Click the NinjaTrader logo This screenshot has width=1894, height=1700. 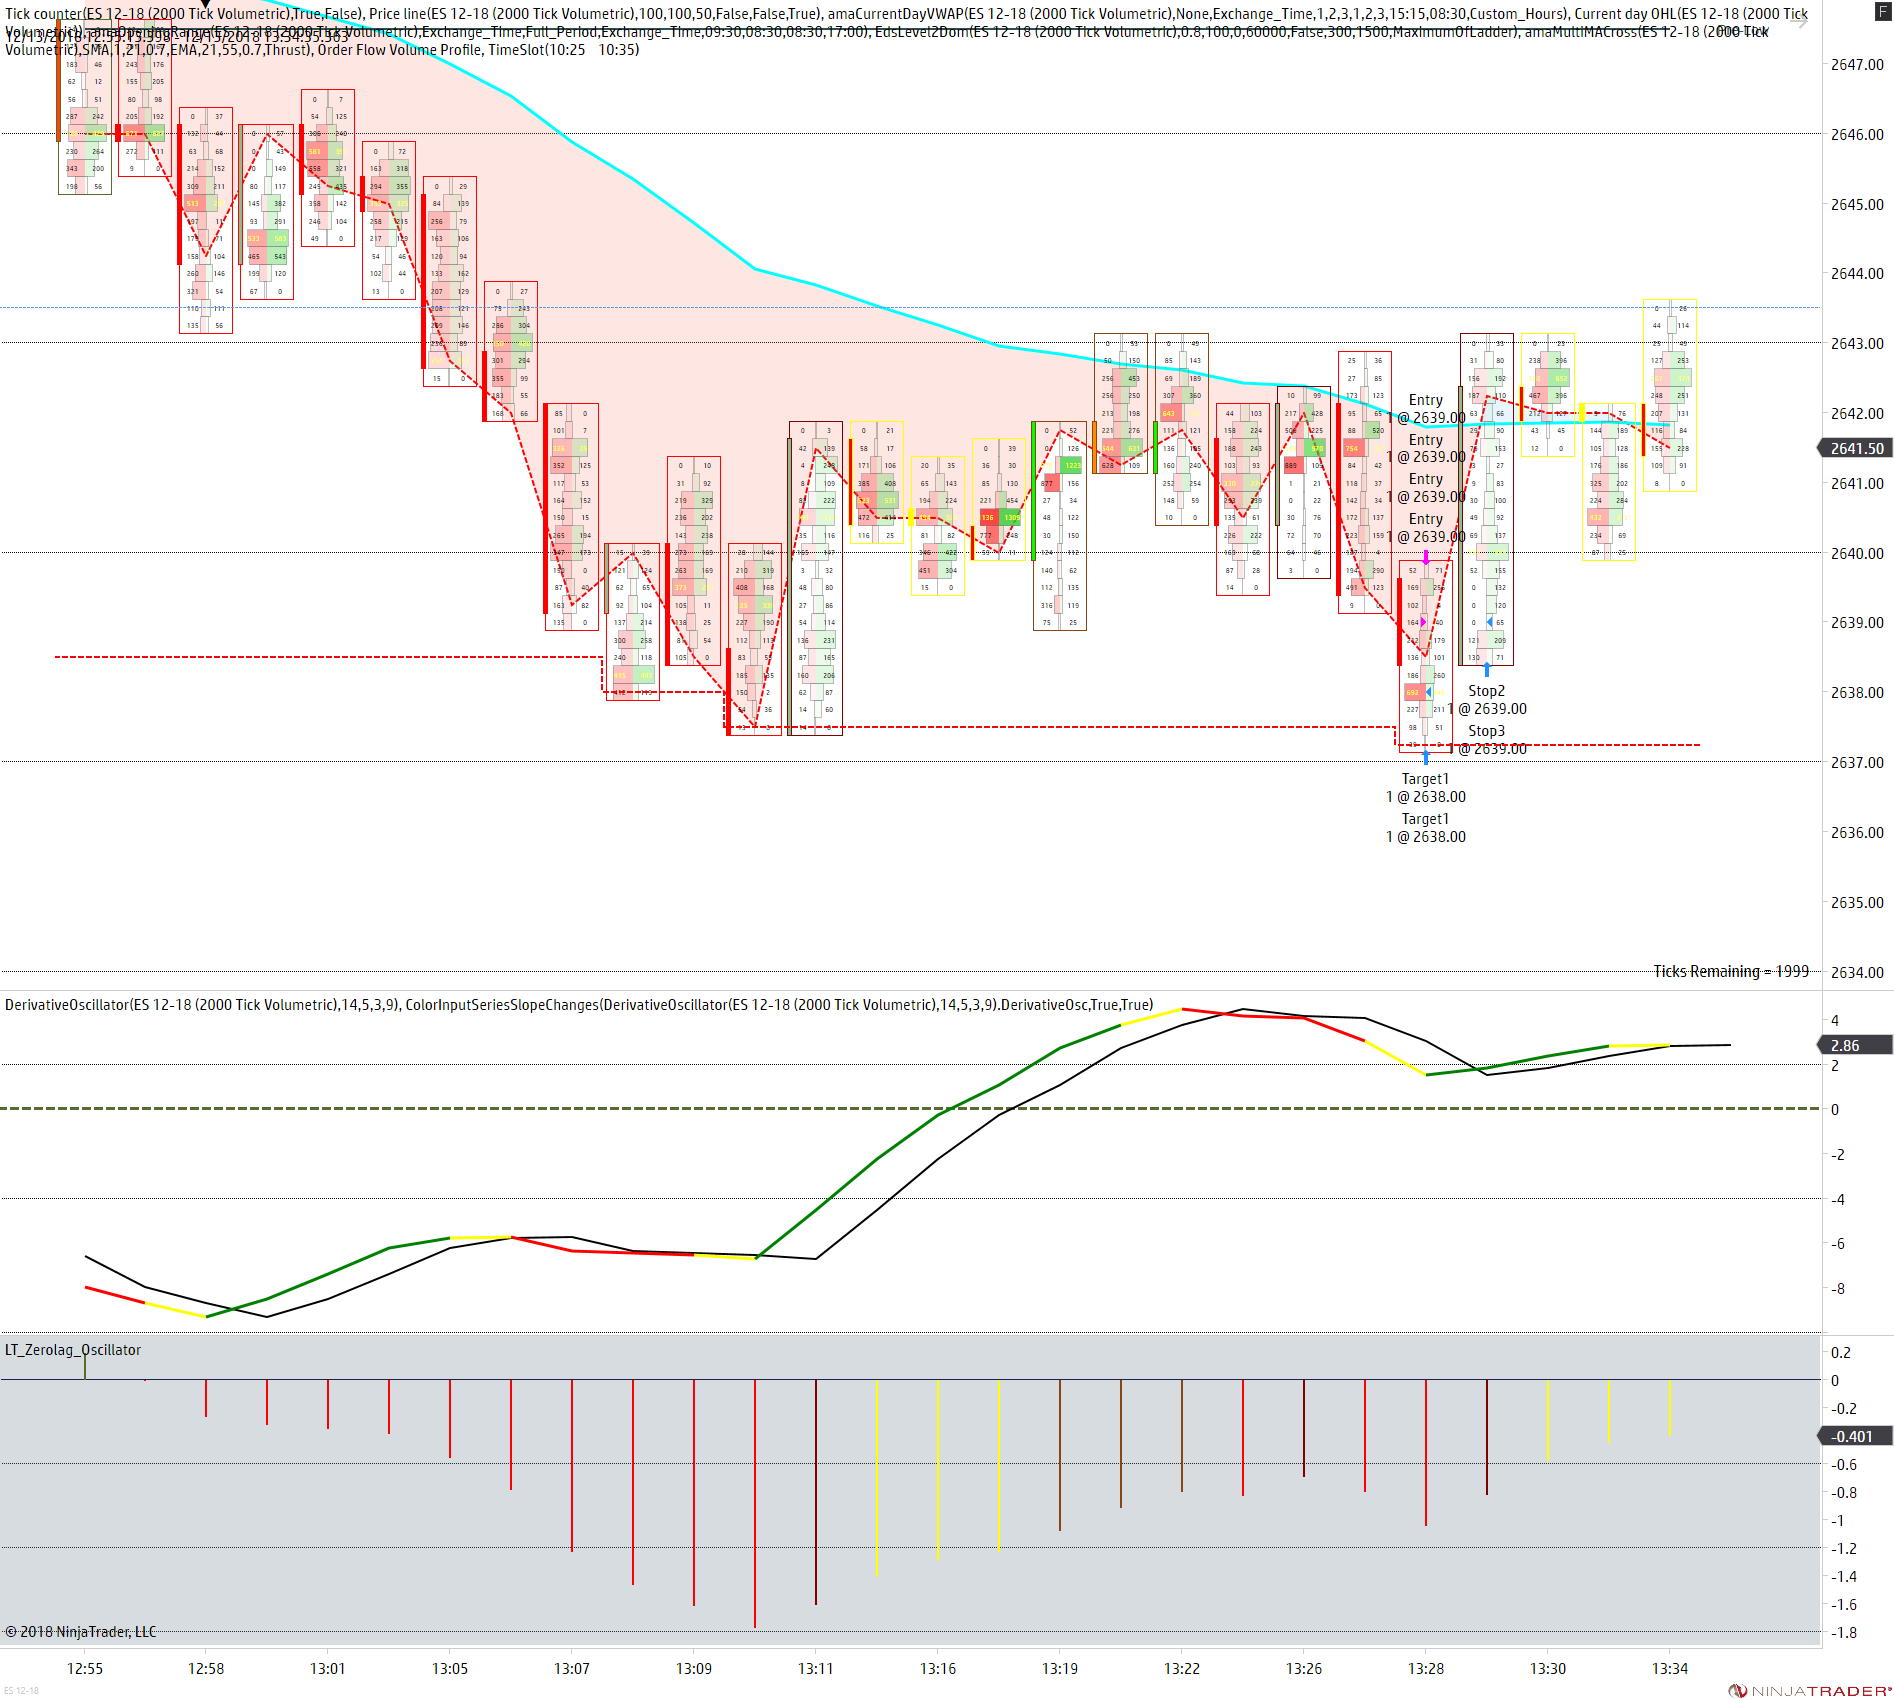pyautogui.click(x=1810, y=1690)
